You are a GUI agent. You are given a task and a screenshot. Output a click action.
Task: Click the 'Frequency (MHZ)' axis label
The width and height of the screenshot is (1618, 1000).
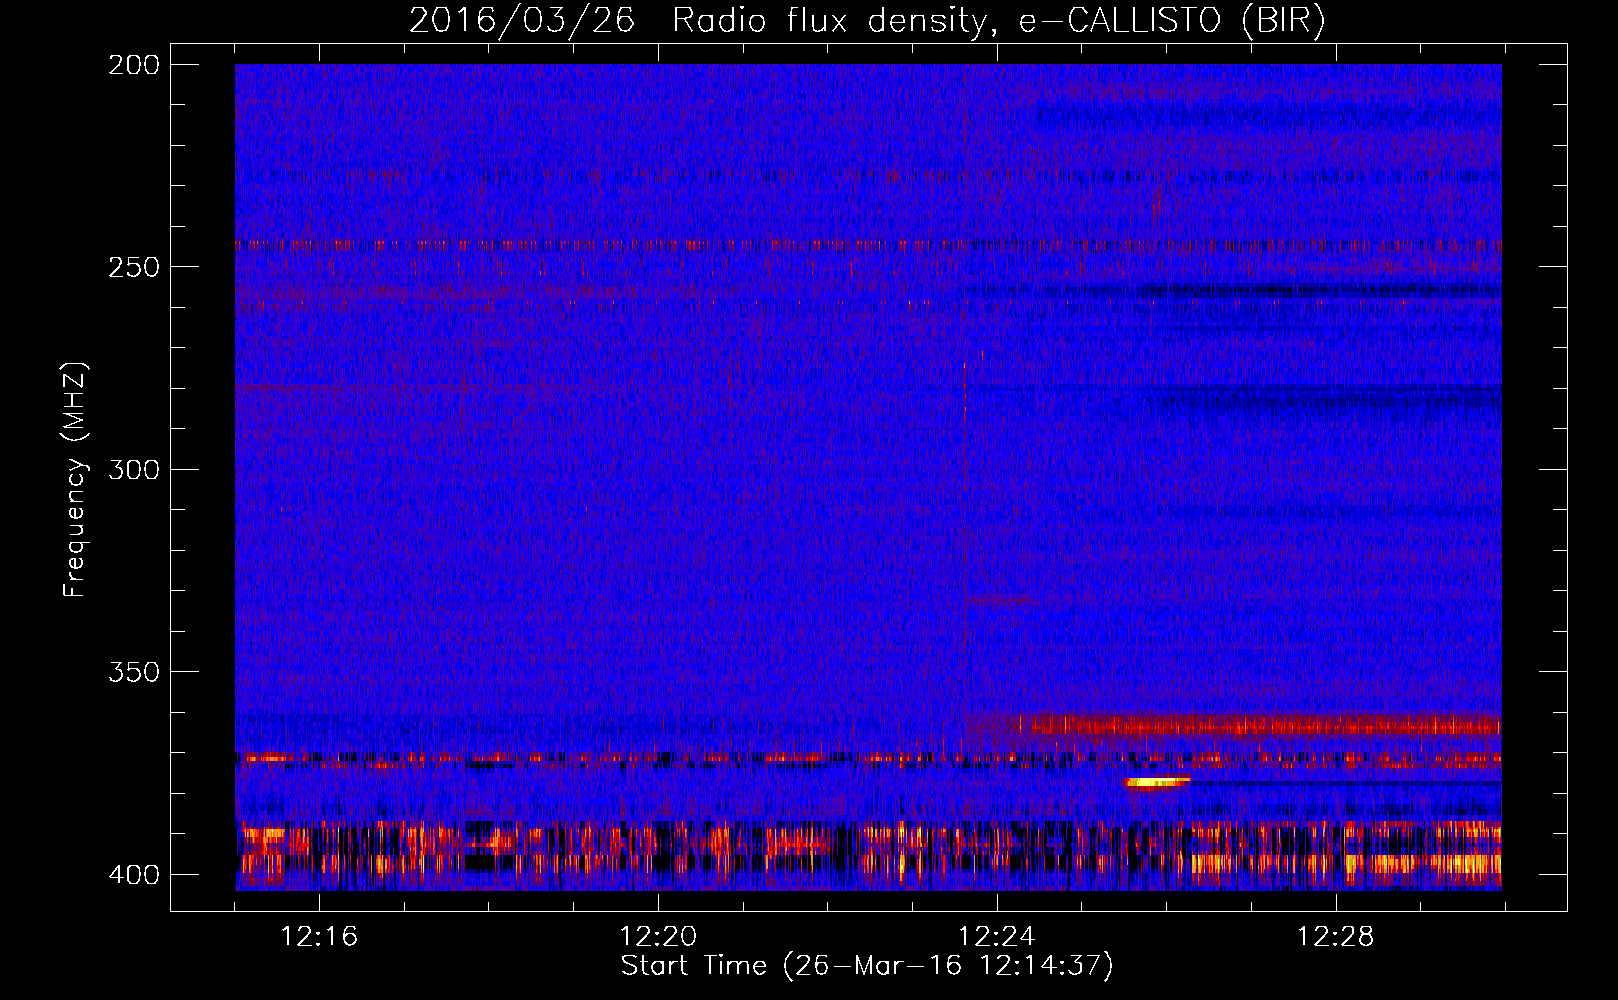(75, 480)
